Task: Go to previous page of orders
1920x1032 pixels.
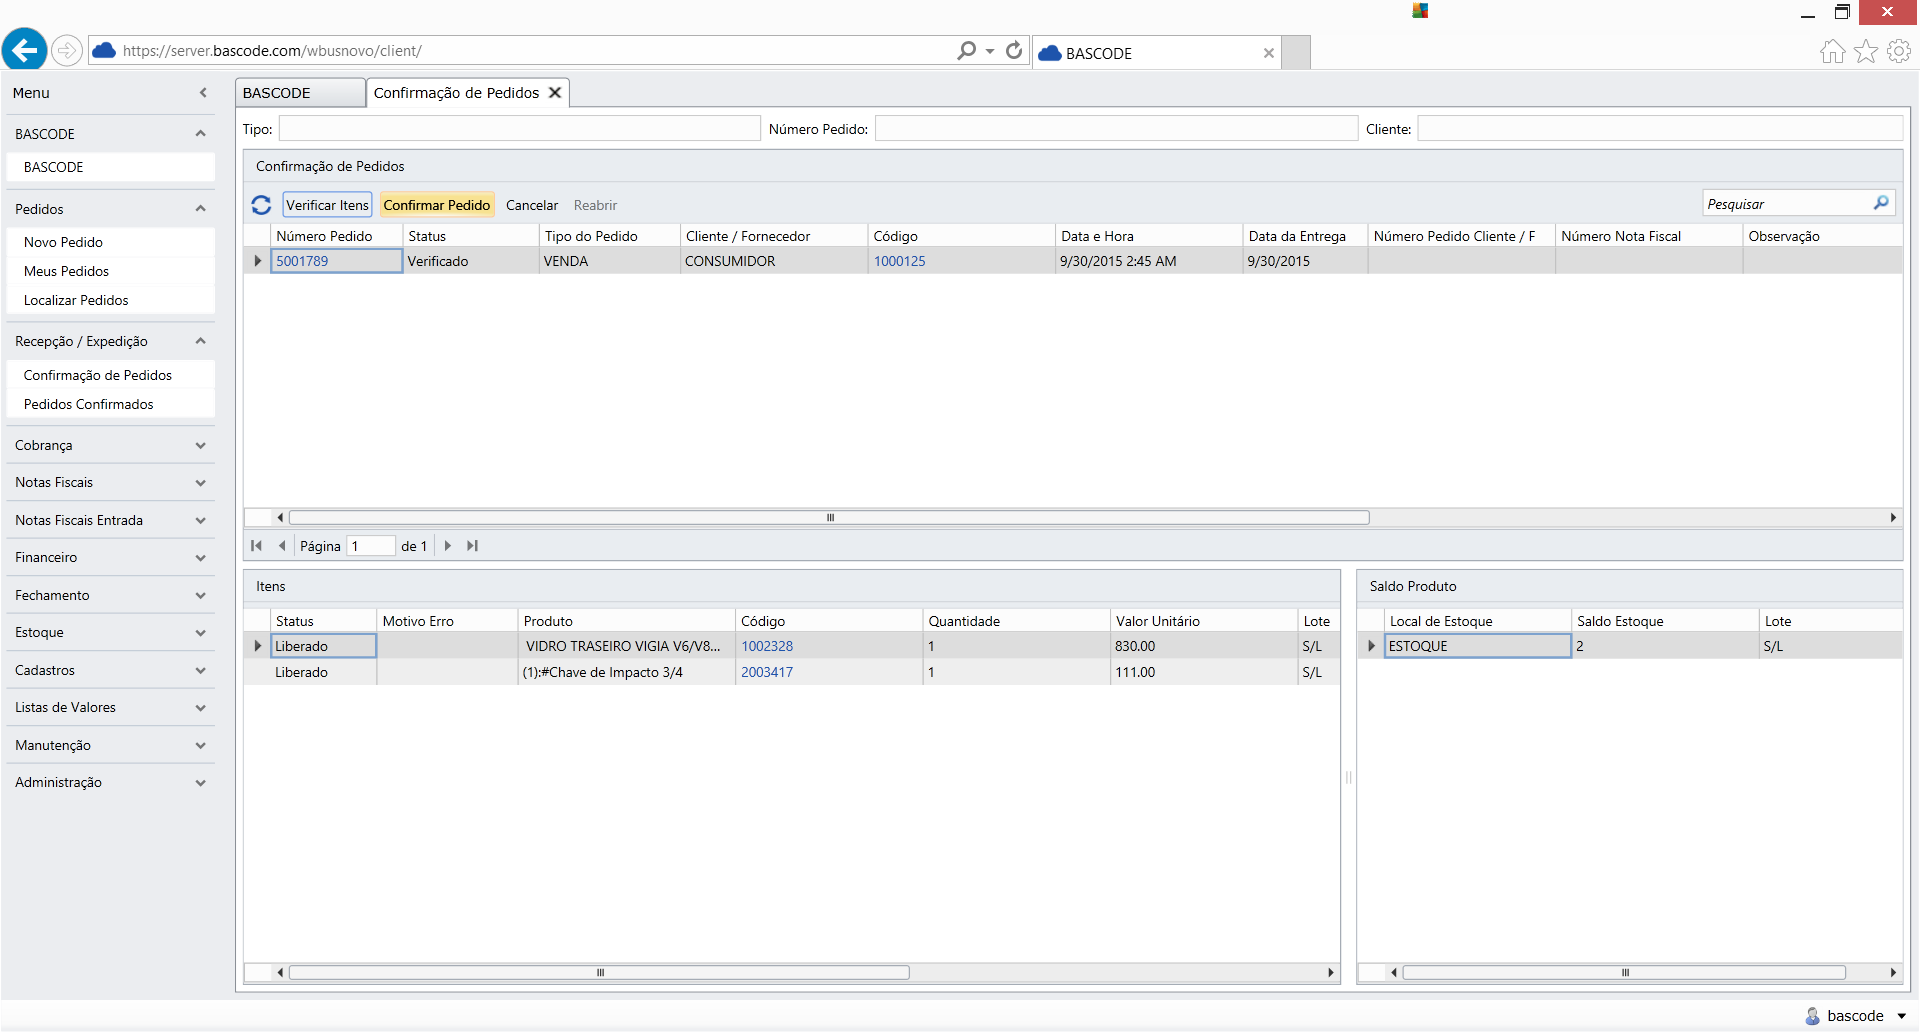Action: tap(282, 546)
